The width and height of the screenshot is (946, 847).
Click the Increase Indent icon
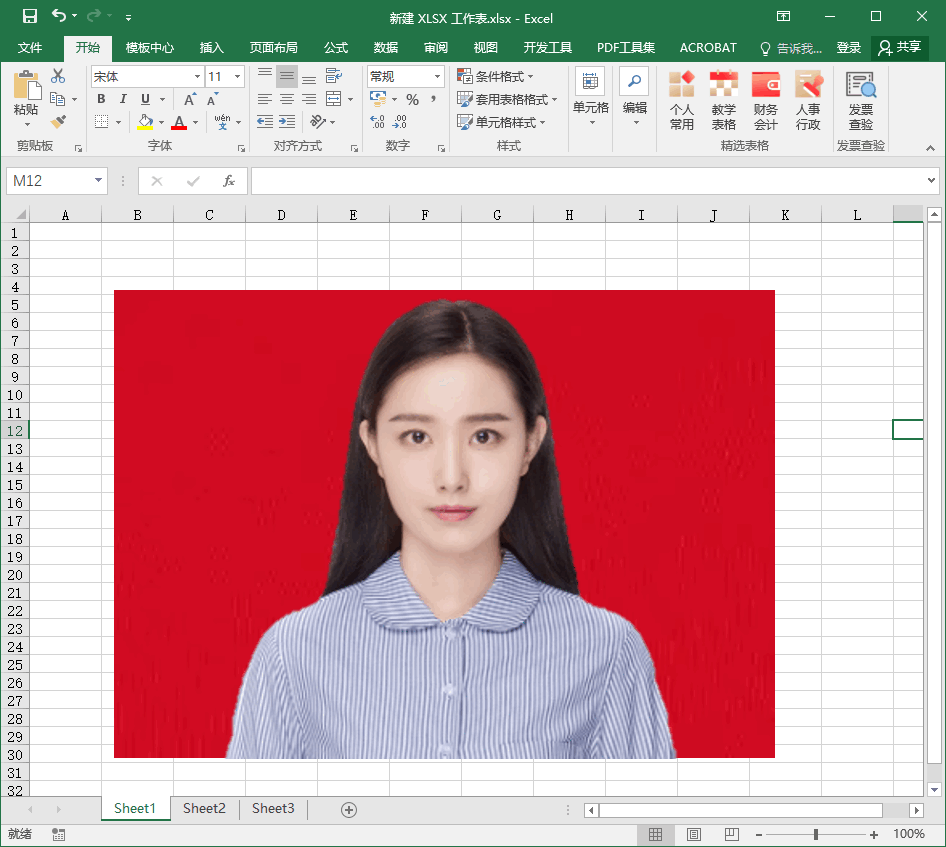click(287, 122)
